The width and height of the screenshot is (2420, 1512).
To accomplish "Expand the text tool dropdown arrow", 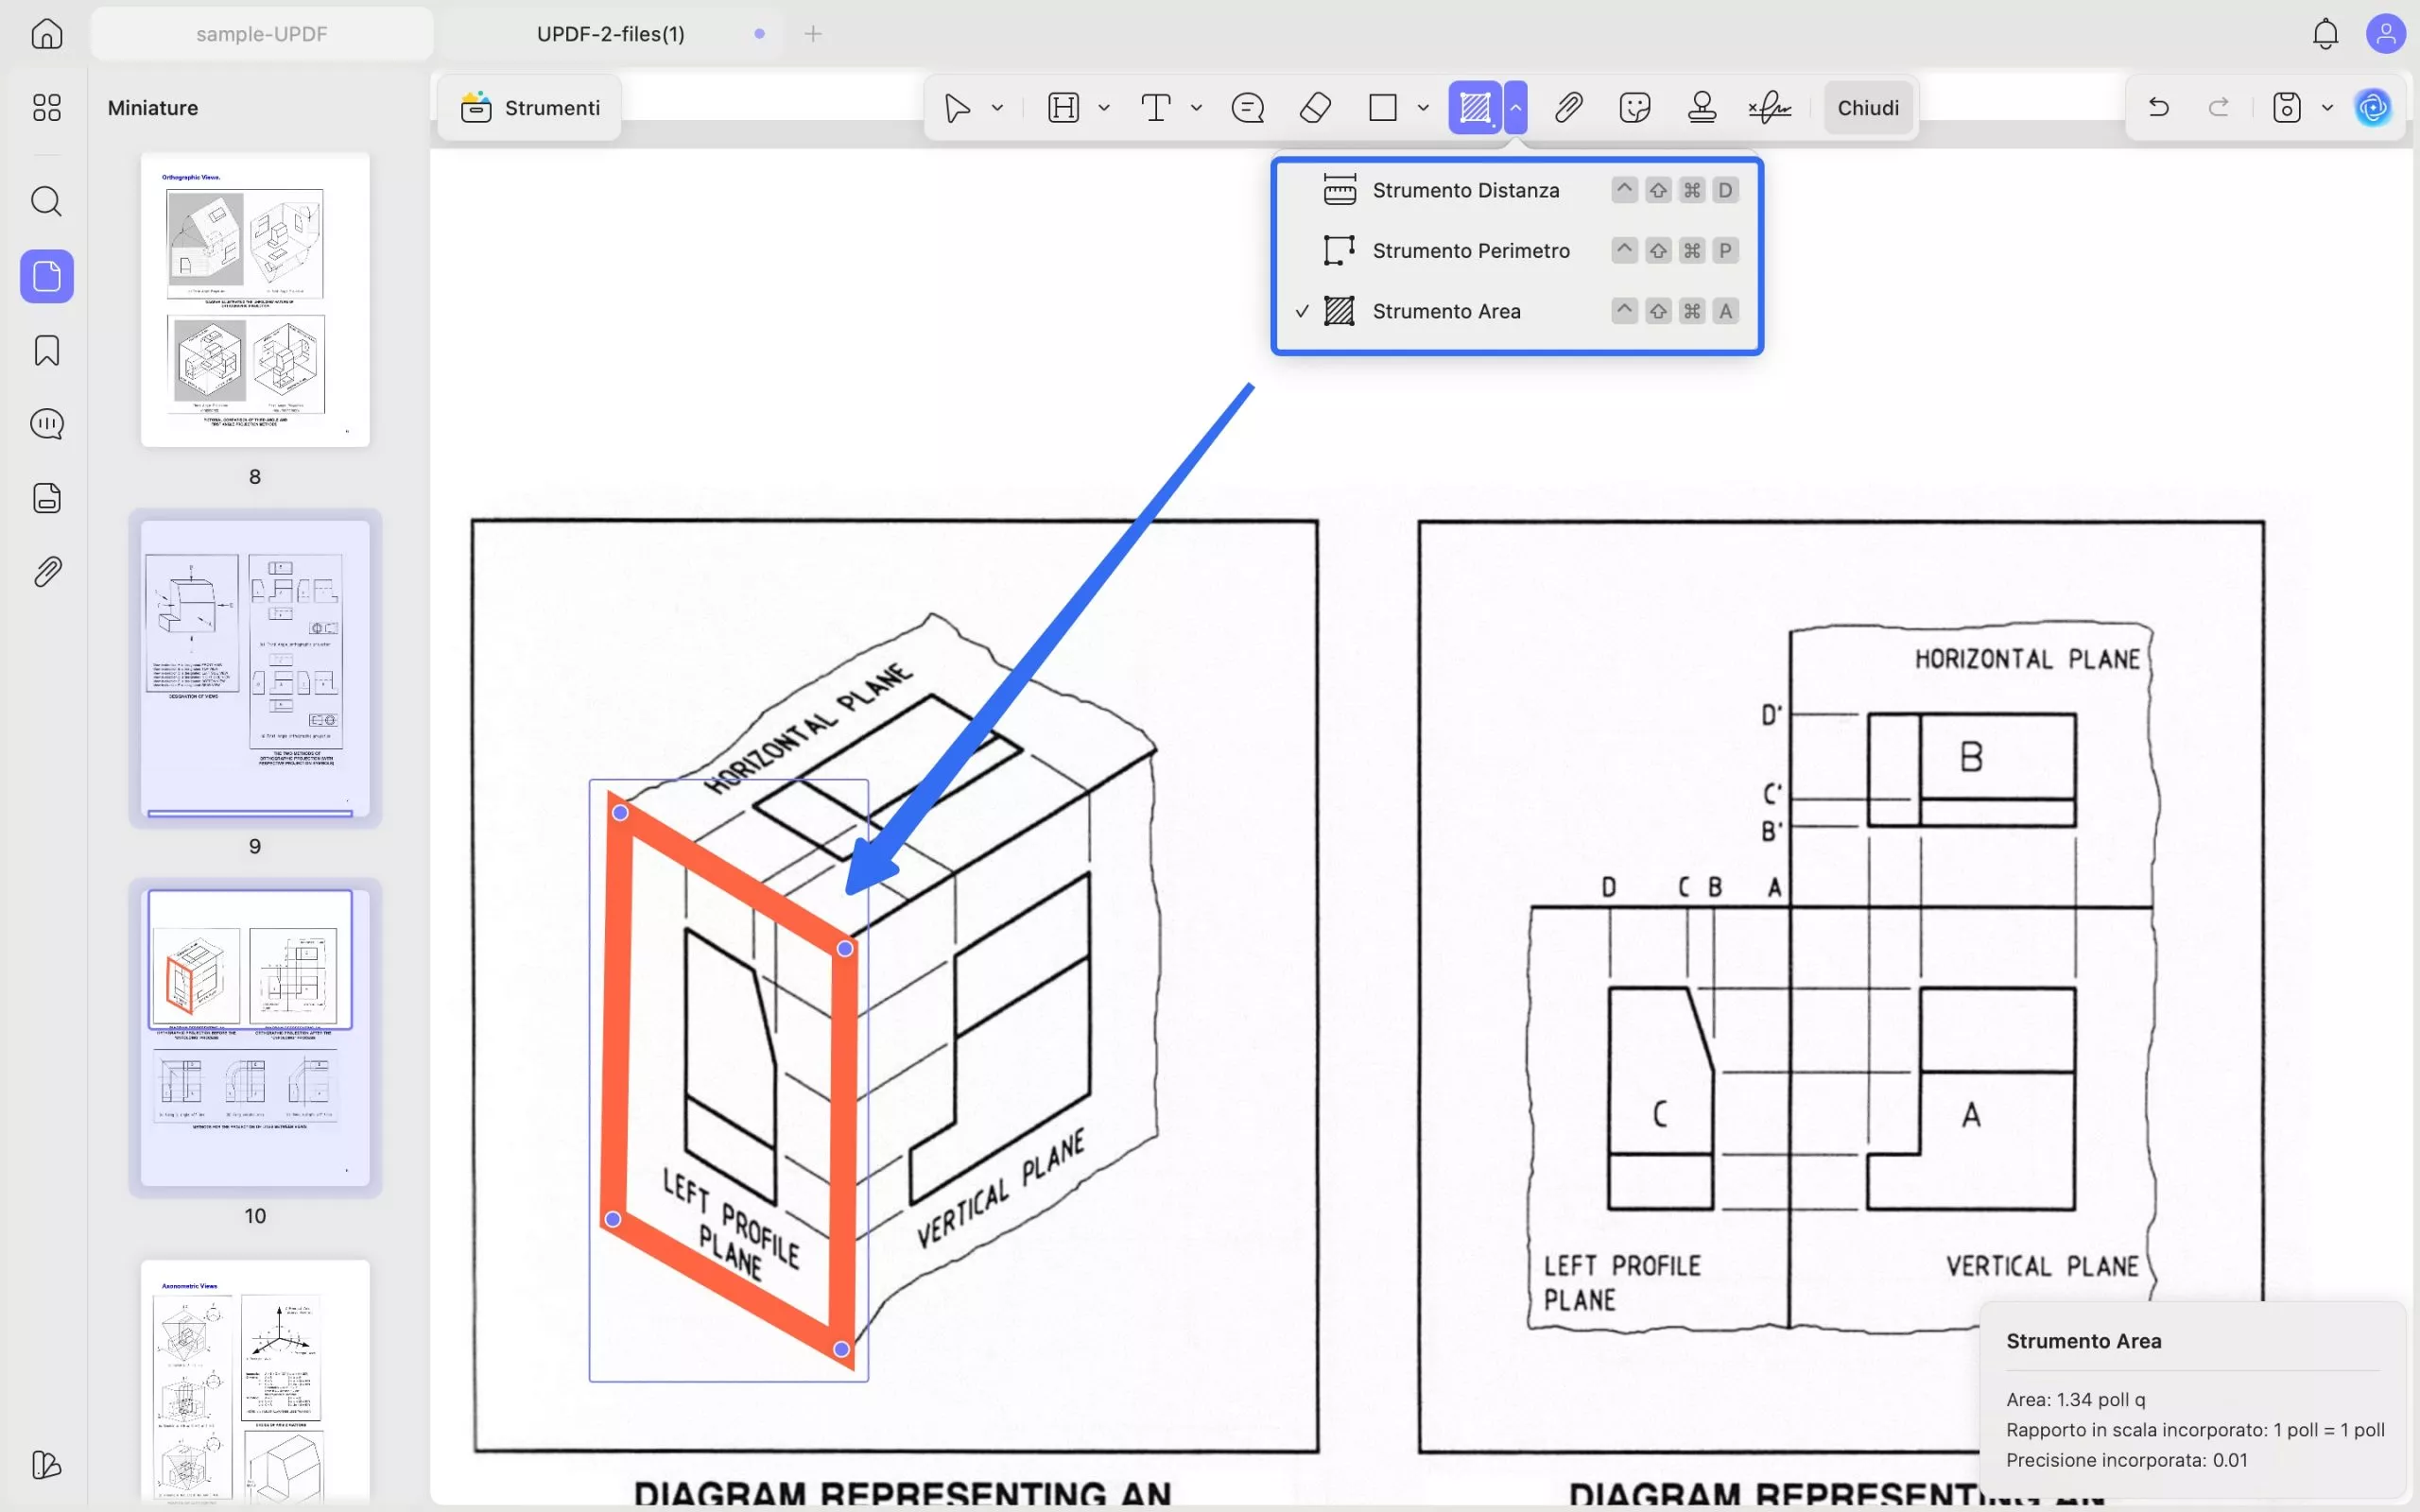I will point(1196,107).
